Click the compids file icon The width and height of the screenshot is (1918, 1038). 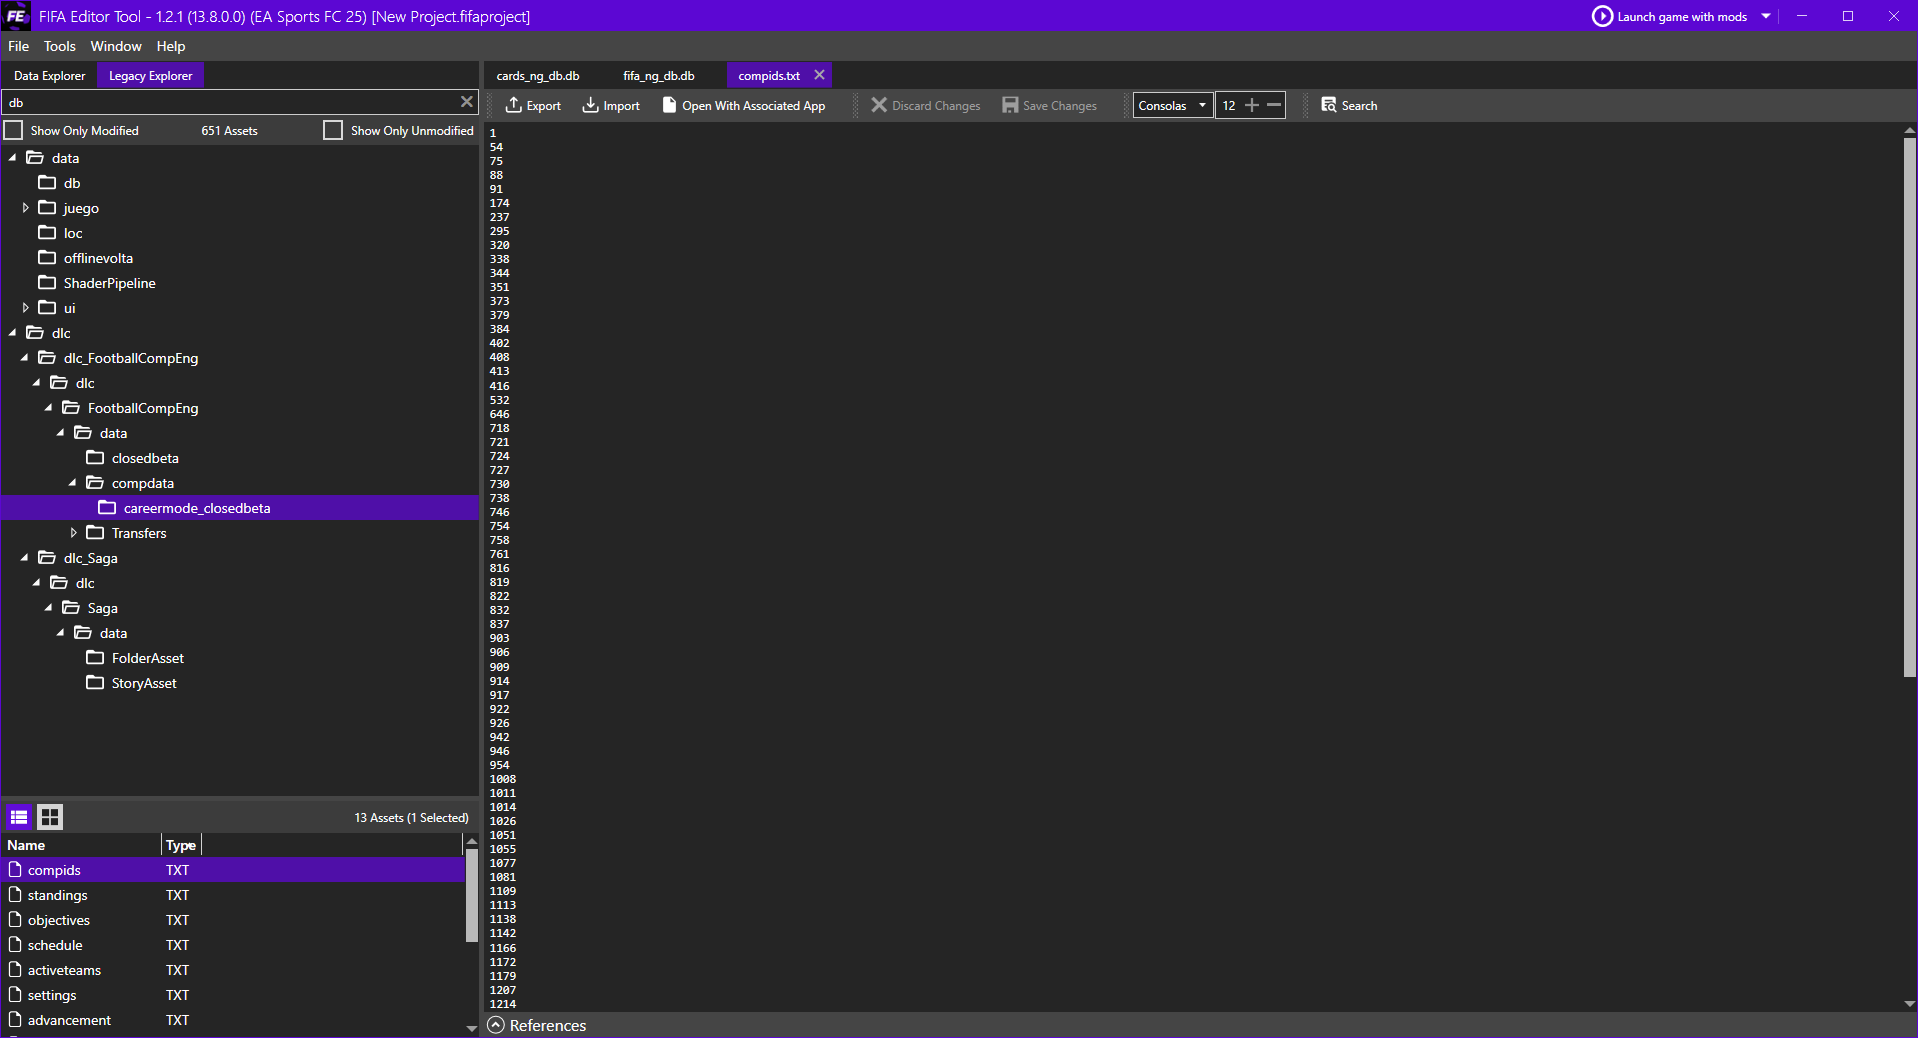point(15,869)
